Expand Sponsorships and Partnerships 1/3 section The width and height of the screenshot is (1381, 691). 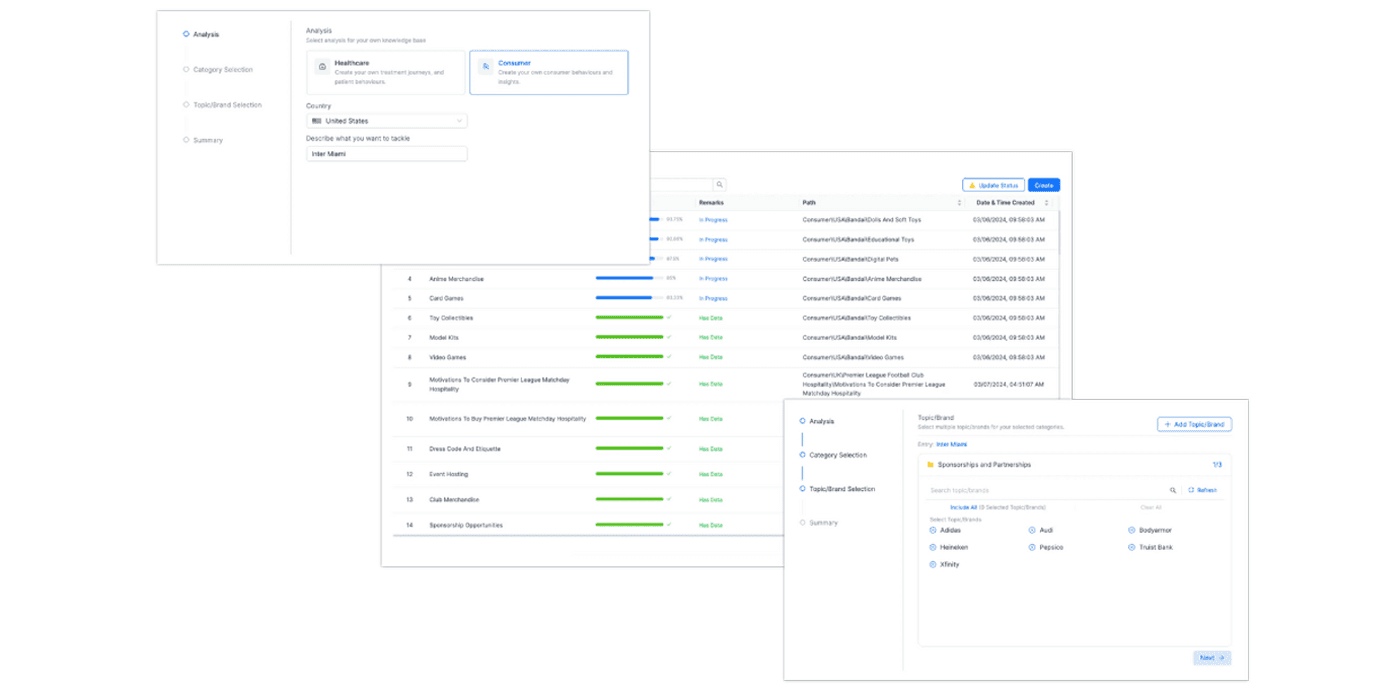click(x=1216, y=465)
